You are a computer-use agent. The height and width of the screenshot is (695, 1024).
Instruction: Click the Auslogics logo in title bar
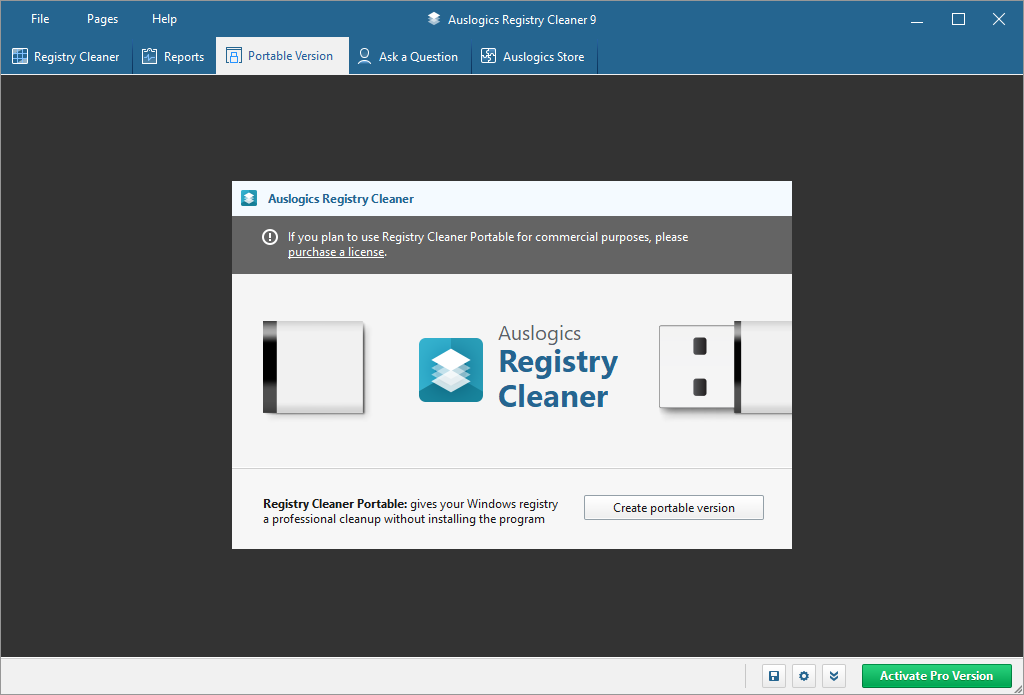(x=434, y=19)
